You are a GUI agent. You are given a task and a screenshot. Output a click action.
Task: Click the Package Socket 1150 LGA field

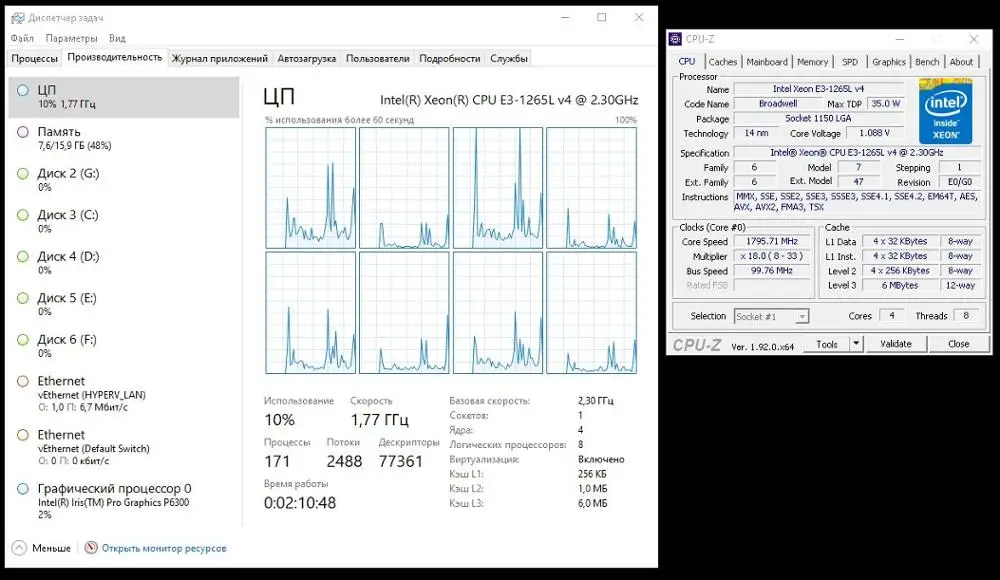[x=819, y=119]
